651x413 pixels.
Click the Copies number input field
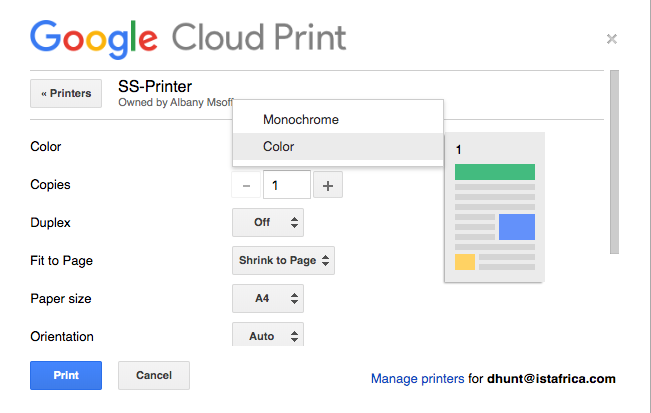(287, 185)
